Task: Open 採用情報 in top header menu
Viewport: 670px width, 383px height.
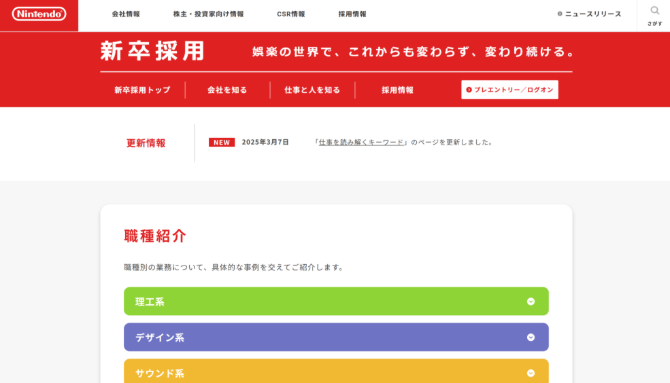Action: point(352,14)
